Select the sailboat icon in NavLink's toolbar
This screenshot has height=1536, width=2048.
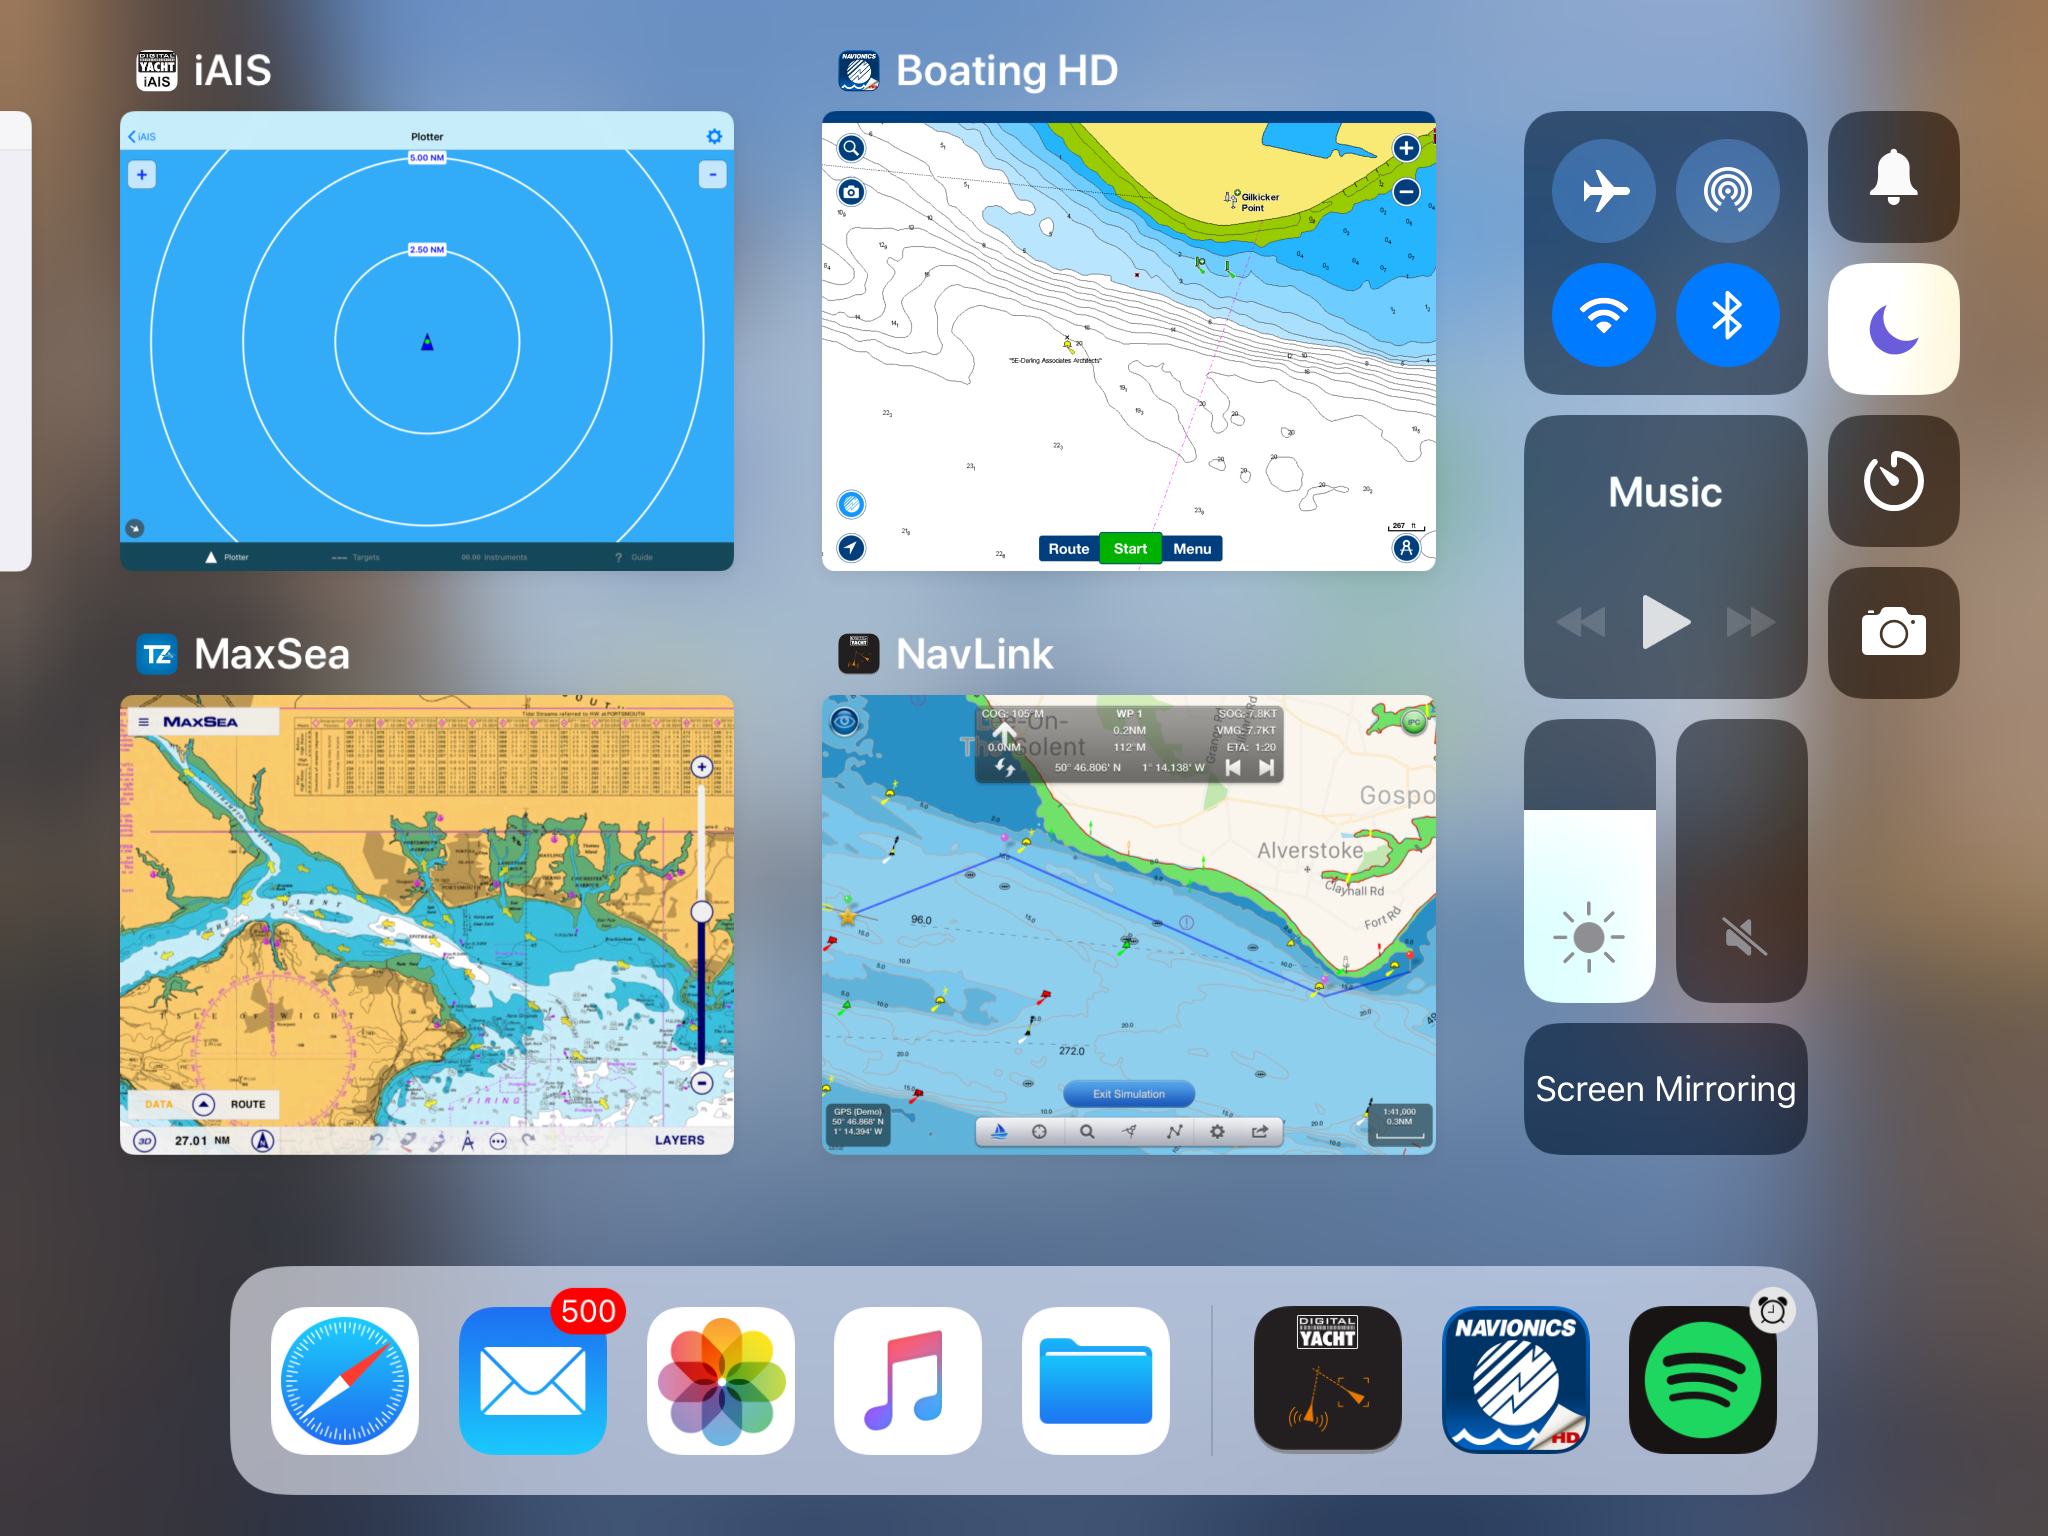[999, 1131]
